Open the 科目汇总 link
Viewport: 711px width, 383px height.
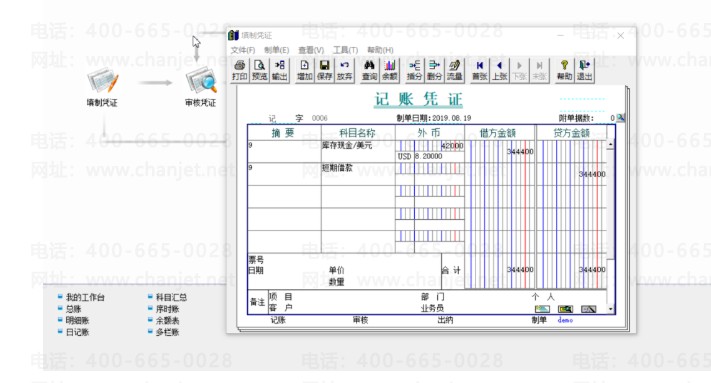(x=171, y=297)
